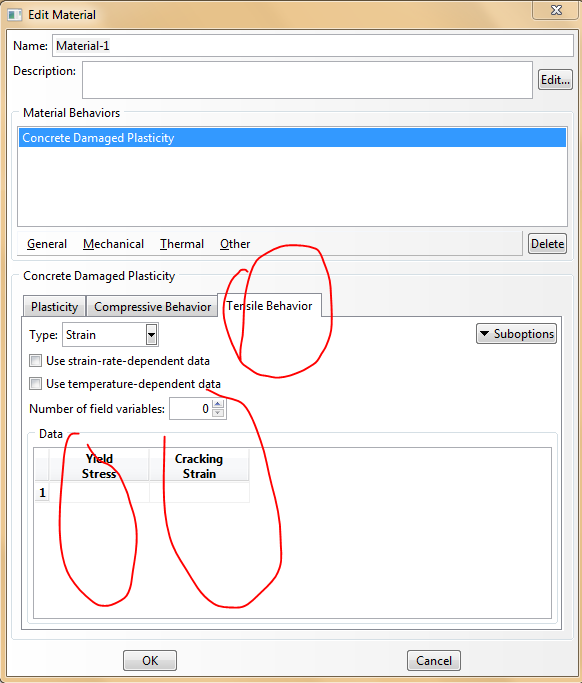582x683 pixels.
Task: Enable temperature-dependent data checkbox
Action: 35,384
